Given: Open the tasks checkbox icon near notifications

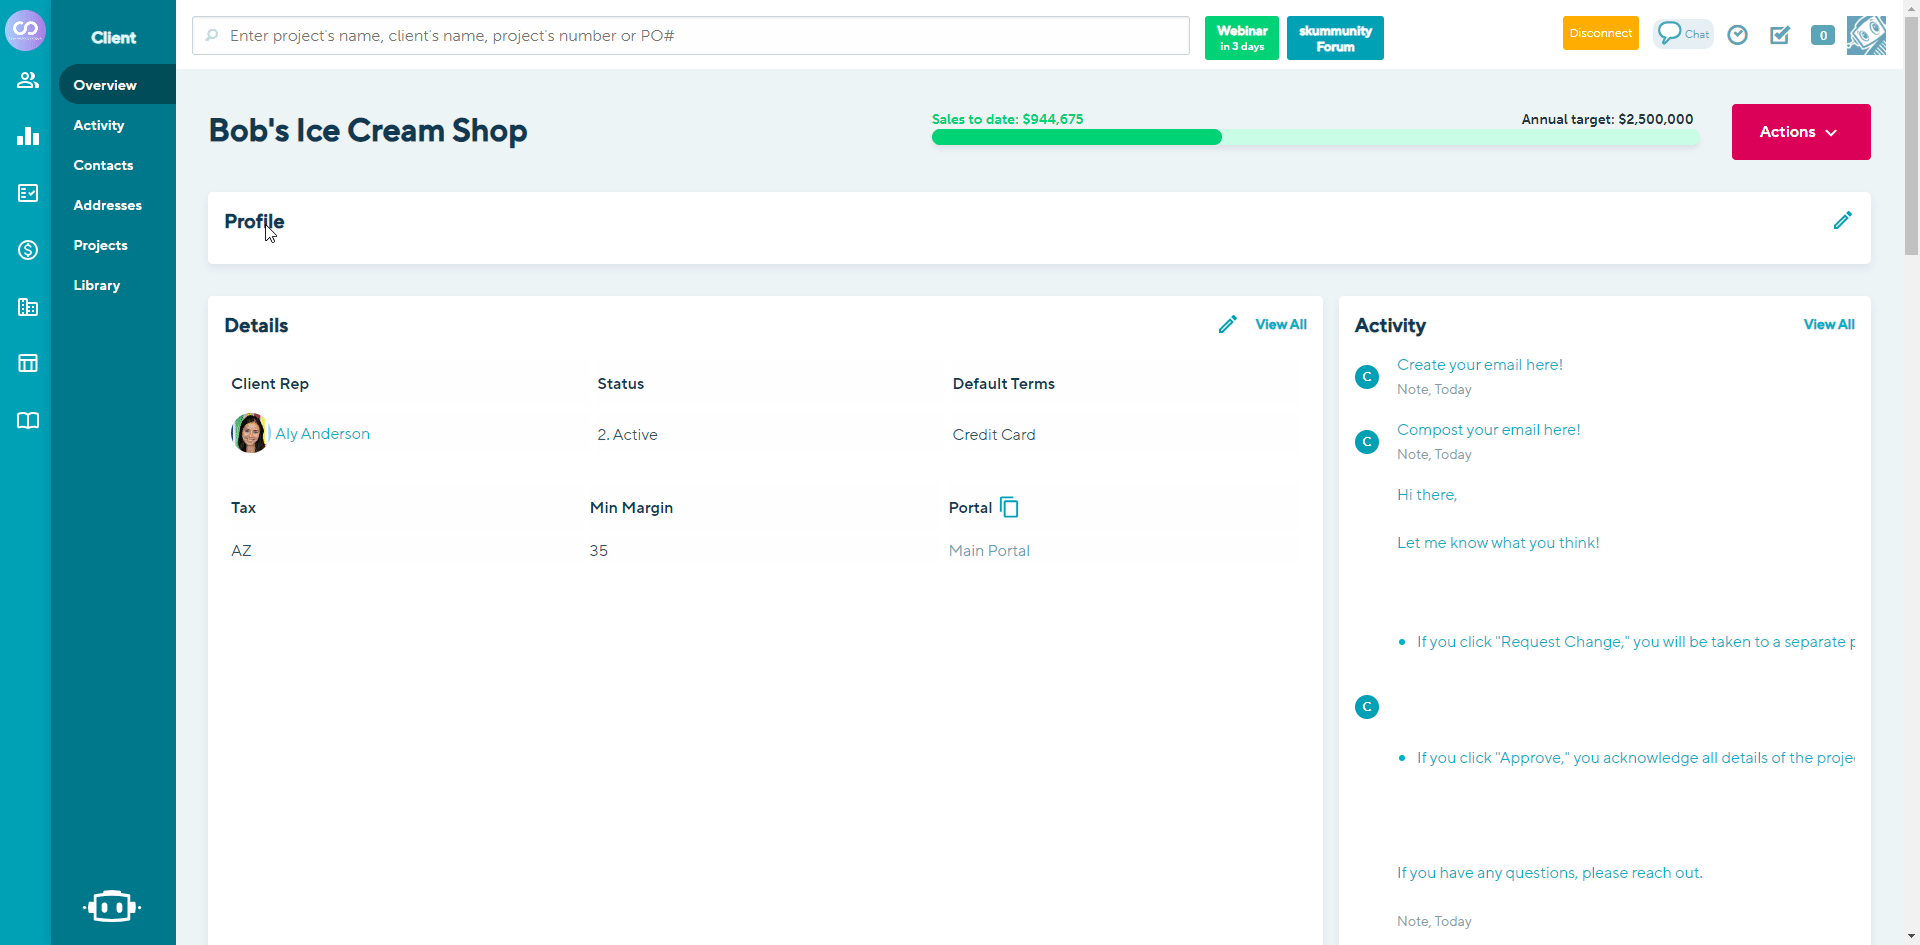Looking at the screenshot, I should [x=1780, y=35].
